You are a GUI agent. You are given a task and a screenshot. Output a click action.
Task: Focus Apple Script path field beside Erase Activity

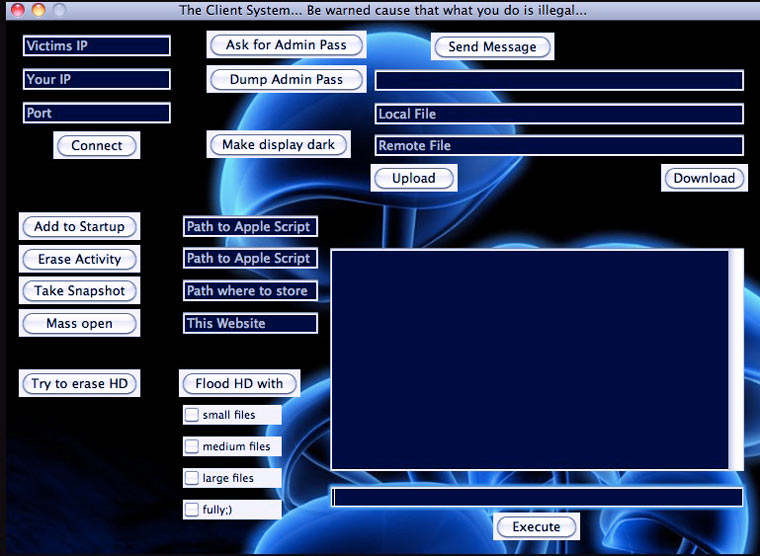click(250, 258)
